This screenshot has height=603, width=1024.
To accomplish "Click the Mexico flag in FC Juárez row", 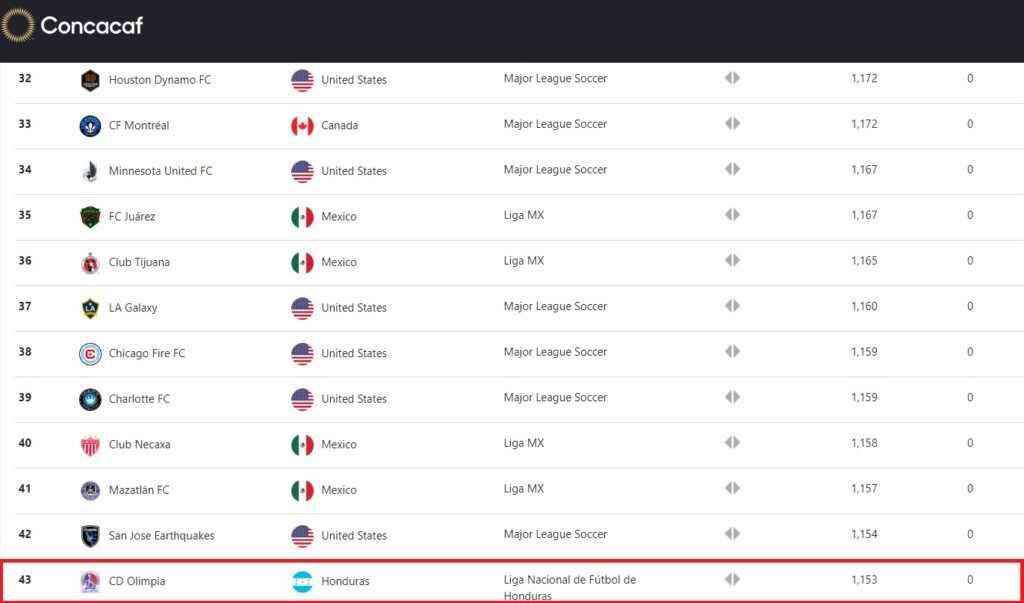I will pyautogui.click(x=302, y=218).
